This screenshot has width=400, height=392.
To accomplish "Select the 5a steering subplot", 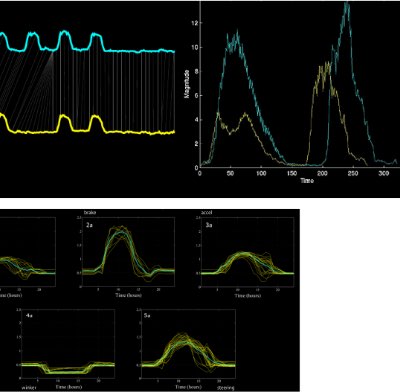I will coord(189,344).
